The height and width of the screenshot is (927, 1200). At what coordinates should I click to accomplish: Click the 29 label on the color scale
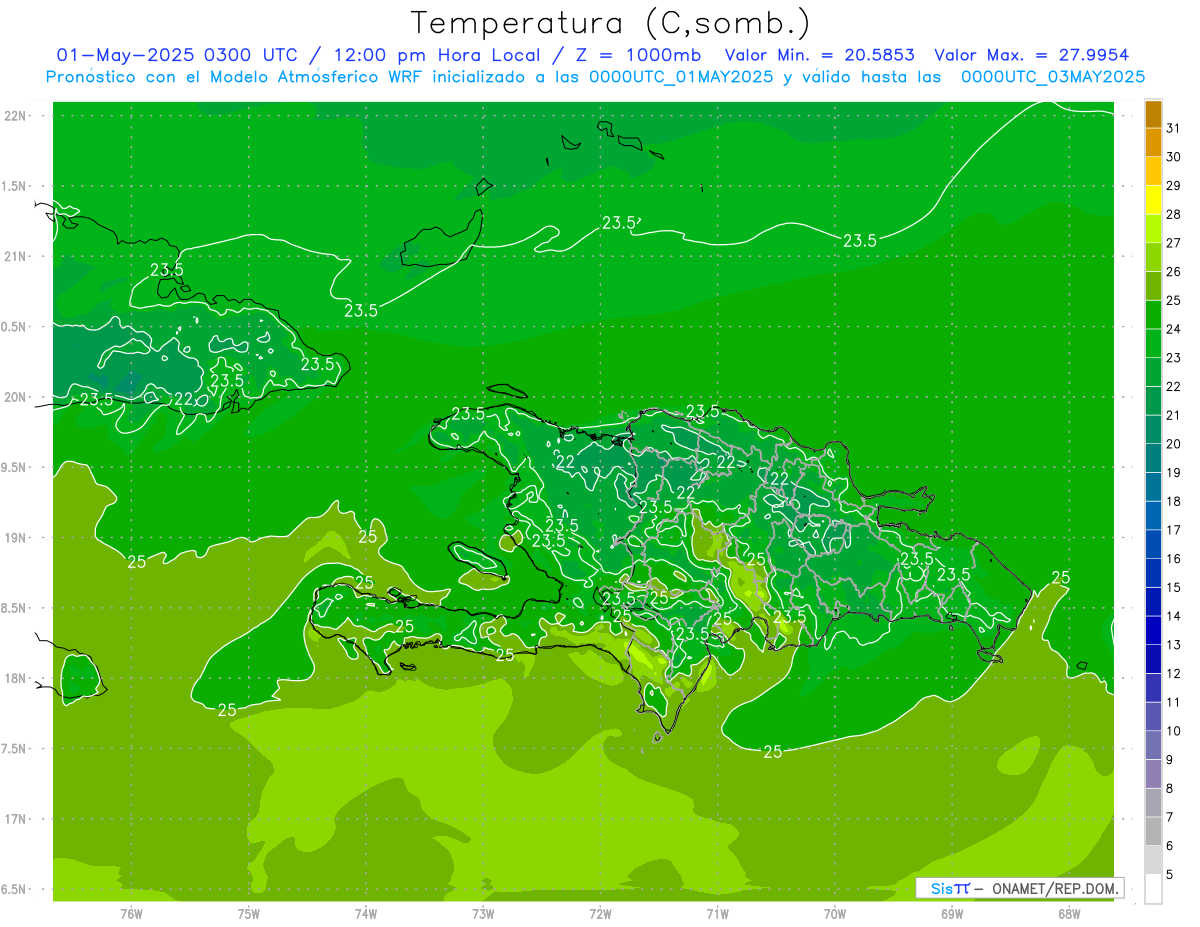pyautogui.click(x=1173, y=186)
